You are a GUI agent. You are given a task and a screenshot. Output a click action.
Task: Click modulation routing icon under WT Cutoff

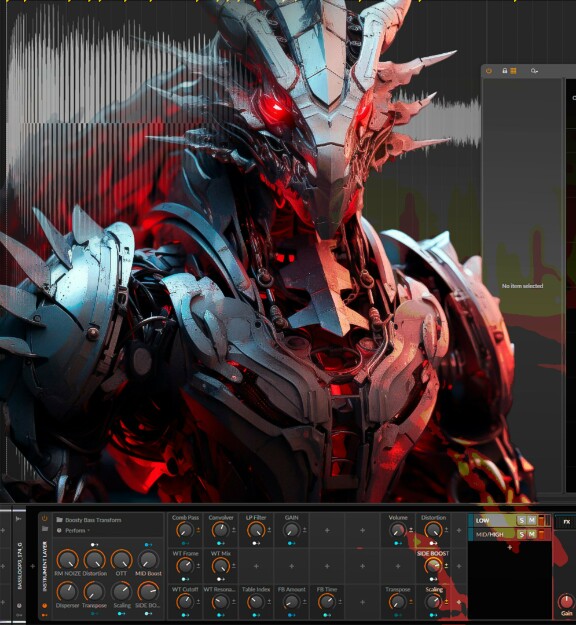185,615
